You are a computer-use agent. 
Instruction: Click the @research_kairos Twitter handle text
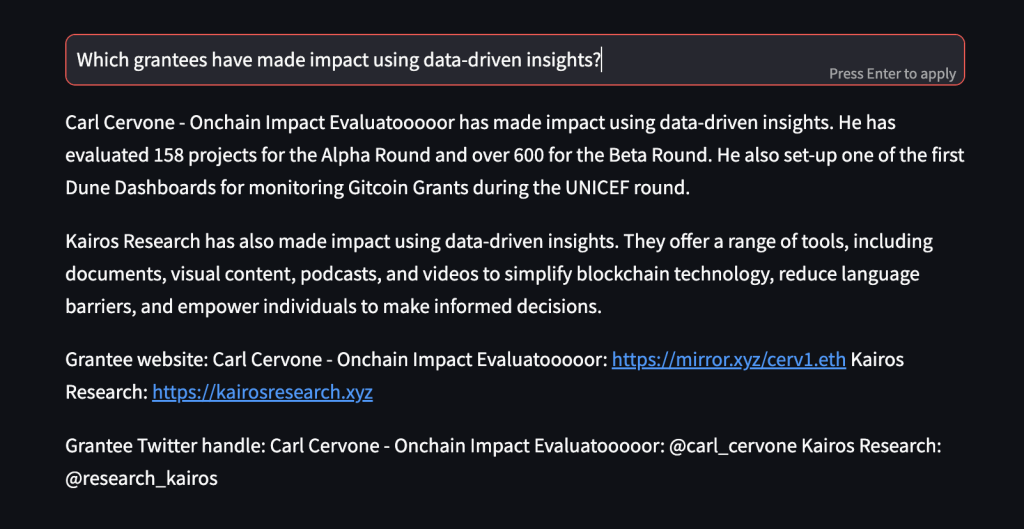pyautogui.click(x=141, y=479)
